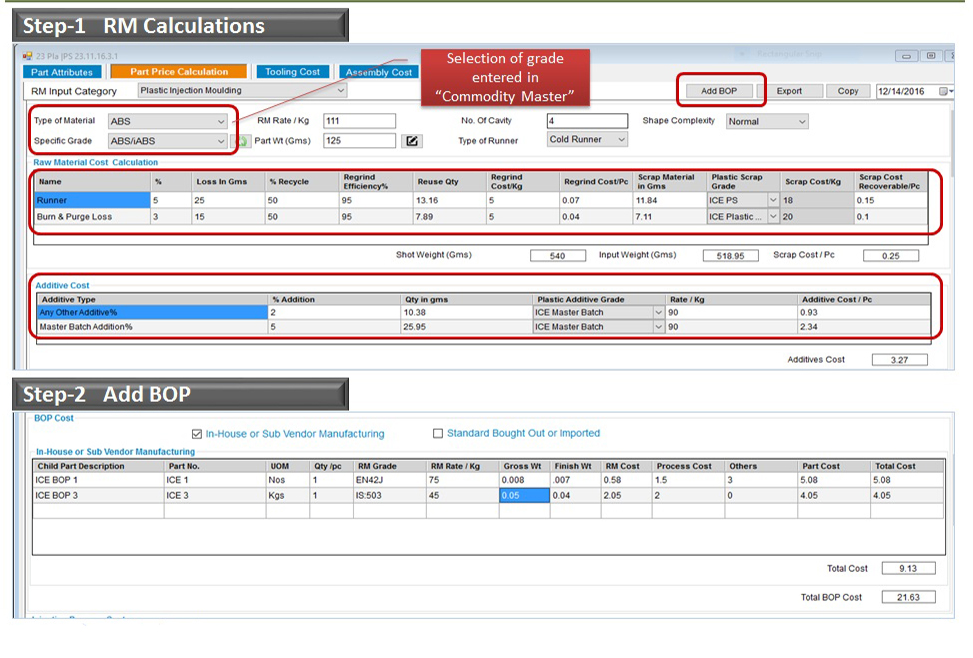Viewport: 973px width, 658px height.
Task: Click the refresh icon next to Specific Grade
Action: click(243, 142)
